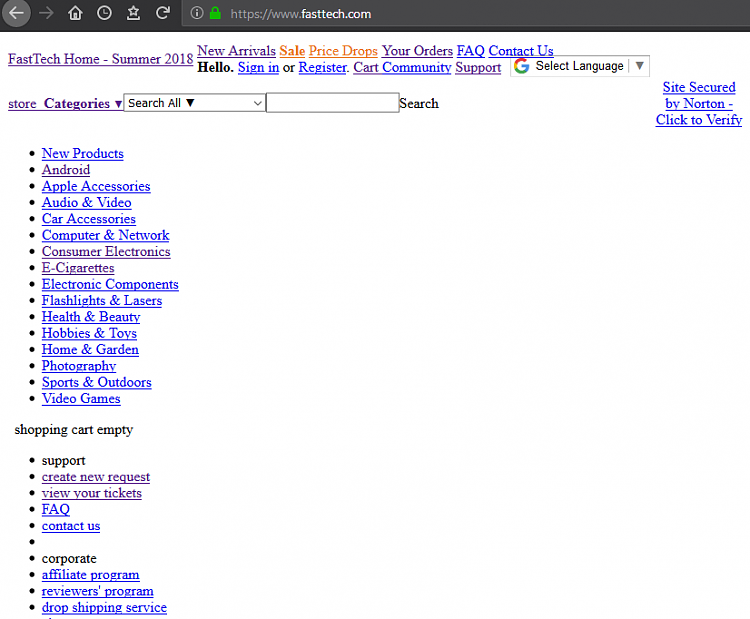This screenshot has height=619, width=750.
Task: Browse Sports & Outdoors category
Action: [97, 382]
